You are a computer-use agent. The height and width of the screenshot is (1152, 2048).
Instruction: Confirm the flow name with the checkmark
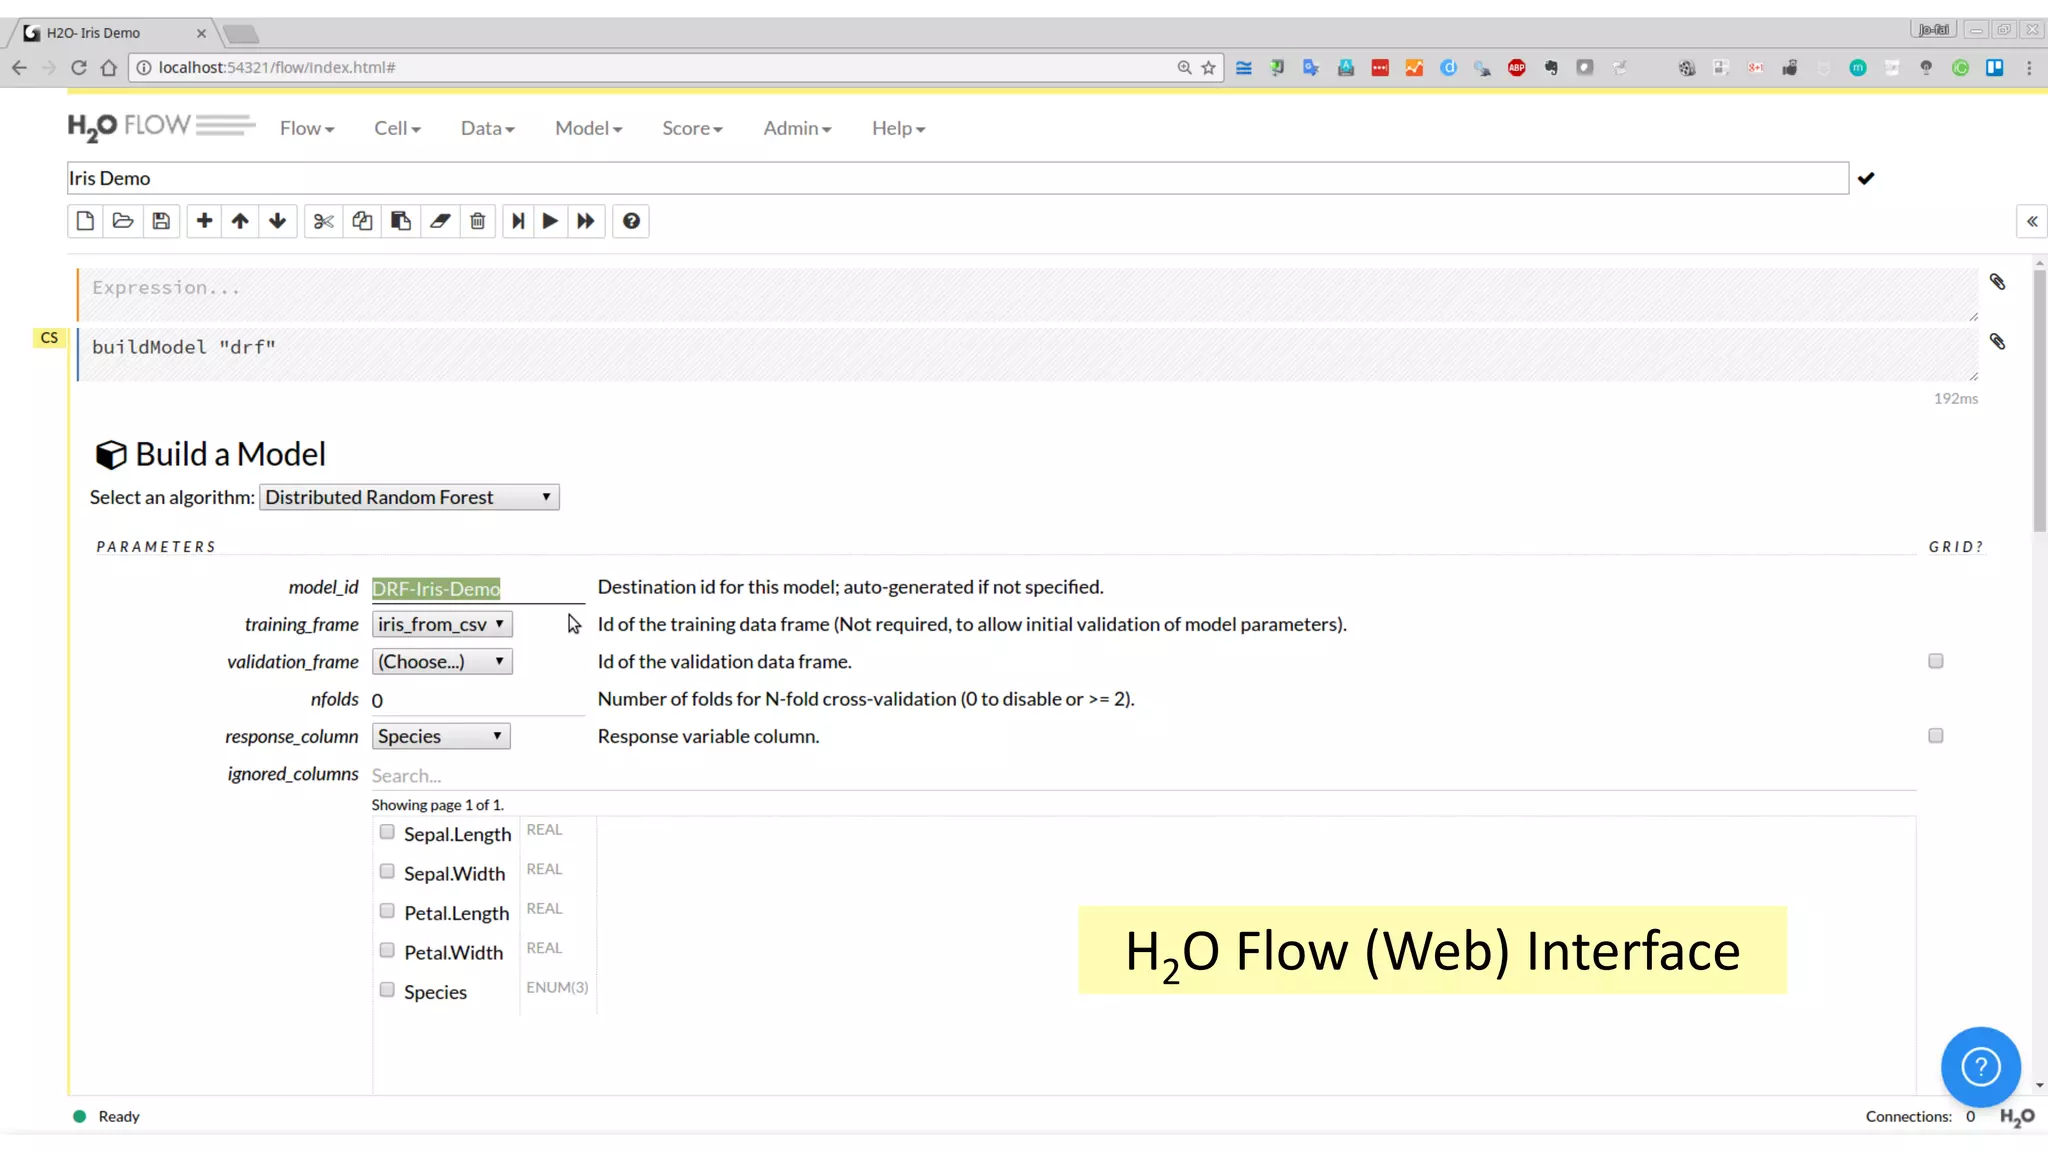(x=1866, y=179)
